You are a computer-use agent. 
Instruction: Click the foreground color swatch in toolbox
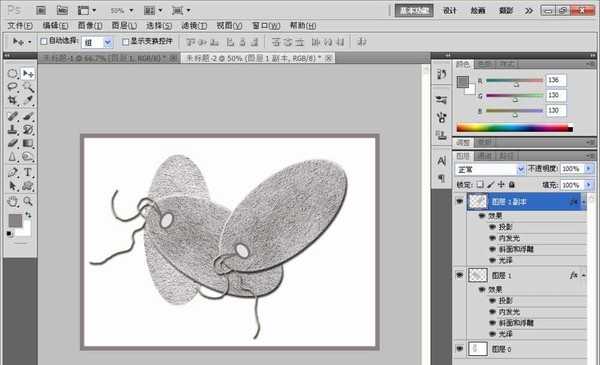point(15,221)
